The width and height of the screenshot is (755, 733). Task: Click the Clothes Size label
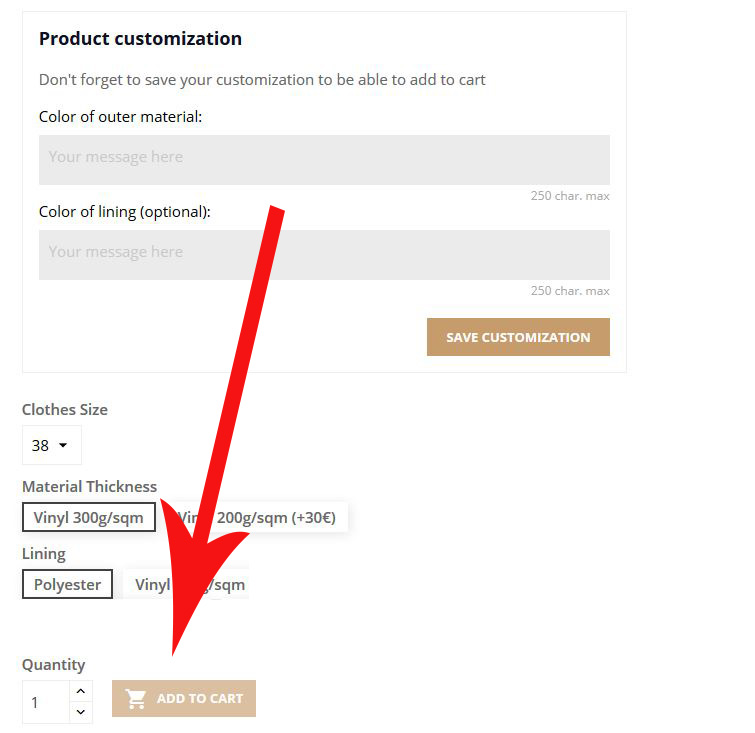tap(65, 409)
